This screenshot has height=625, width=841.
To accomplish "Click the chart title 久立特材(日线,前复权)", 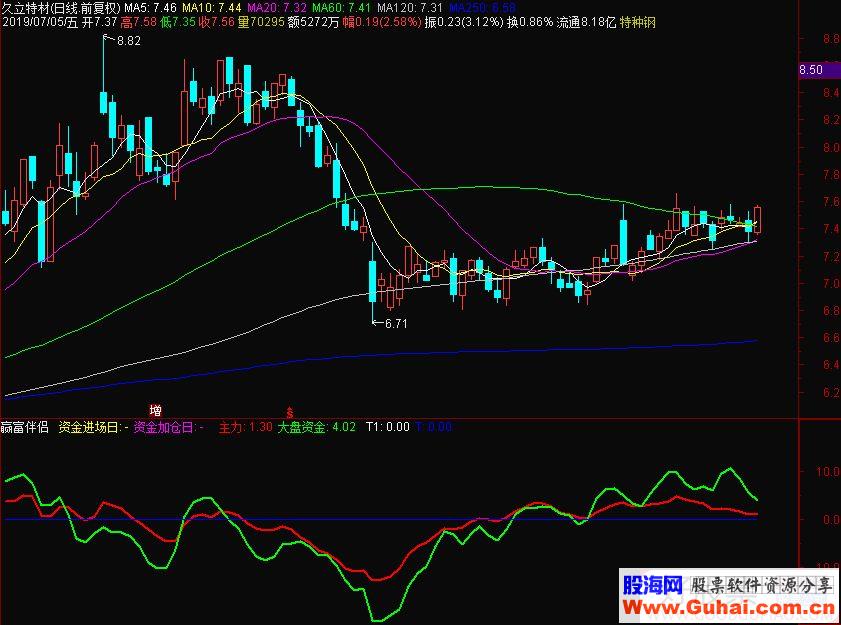I will click(x=61, y=8).
